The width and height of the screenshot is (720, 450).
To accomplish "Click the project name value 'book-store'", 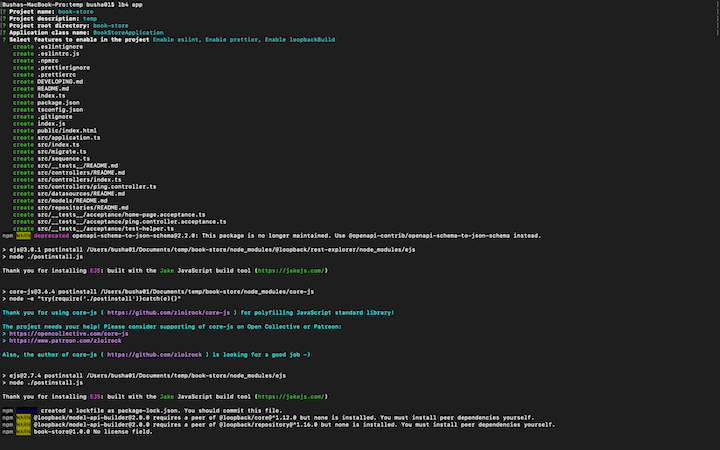I will click(78, 11).
